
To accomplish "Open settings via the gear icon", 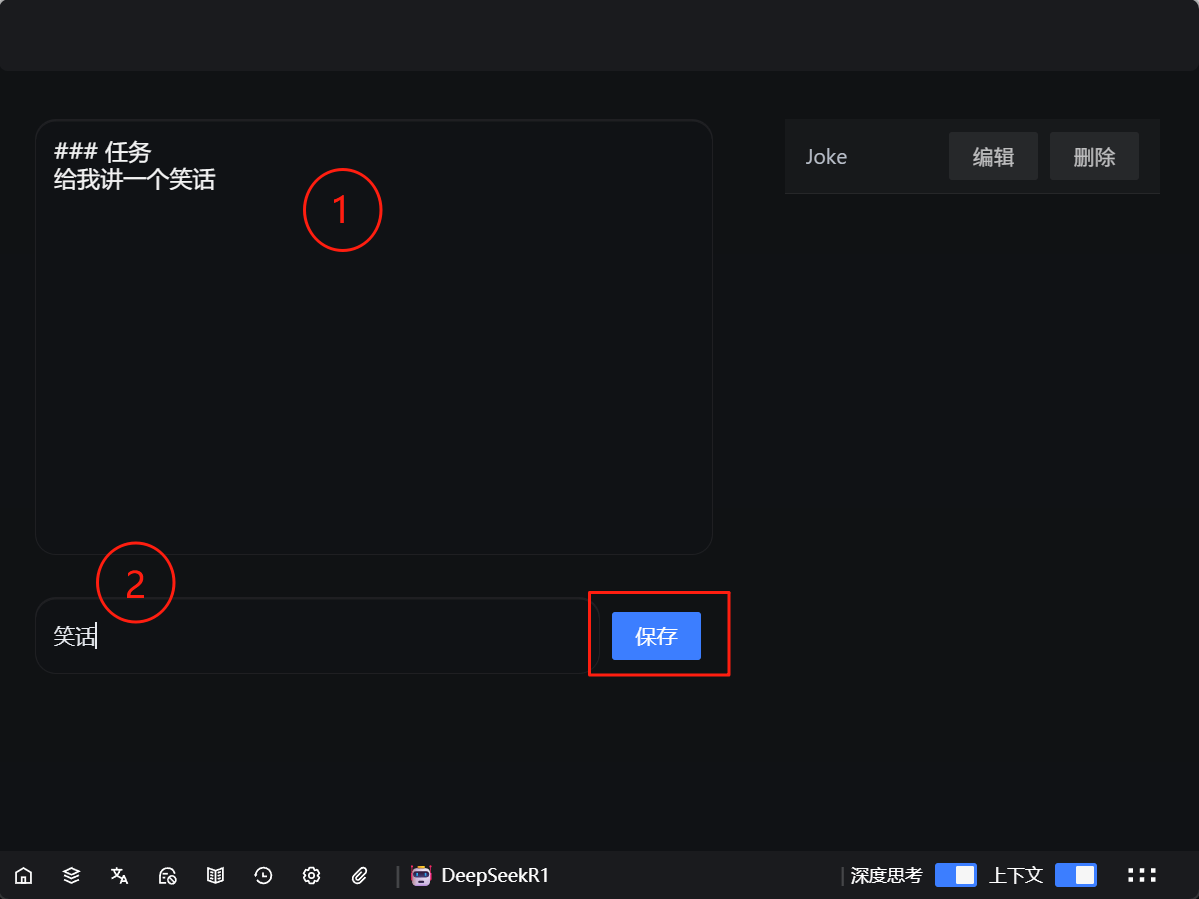I will [311, 876].
